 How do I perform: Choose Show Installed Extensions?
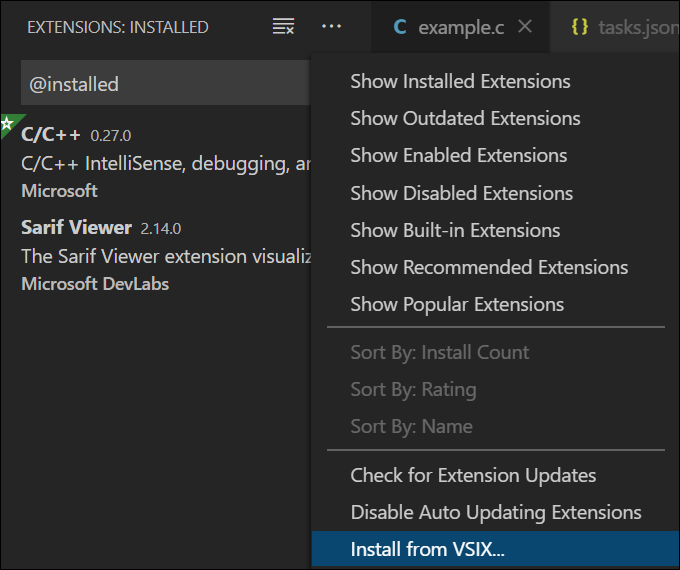[x=460, y=81]
